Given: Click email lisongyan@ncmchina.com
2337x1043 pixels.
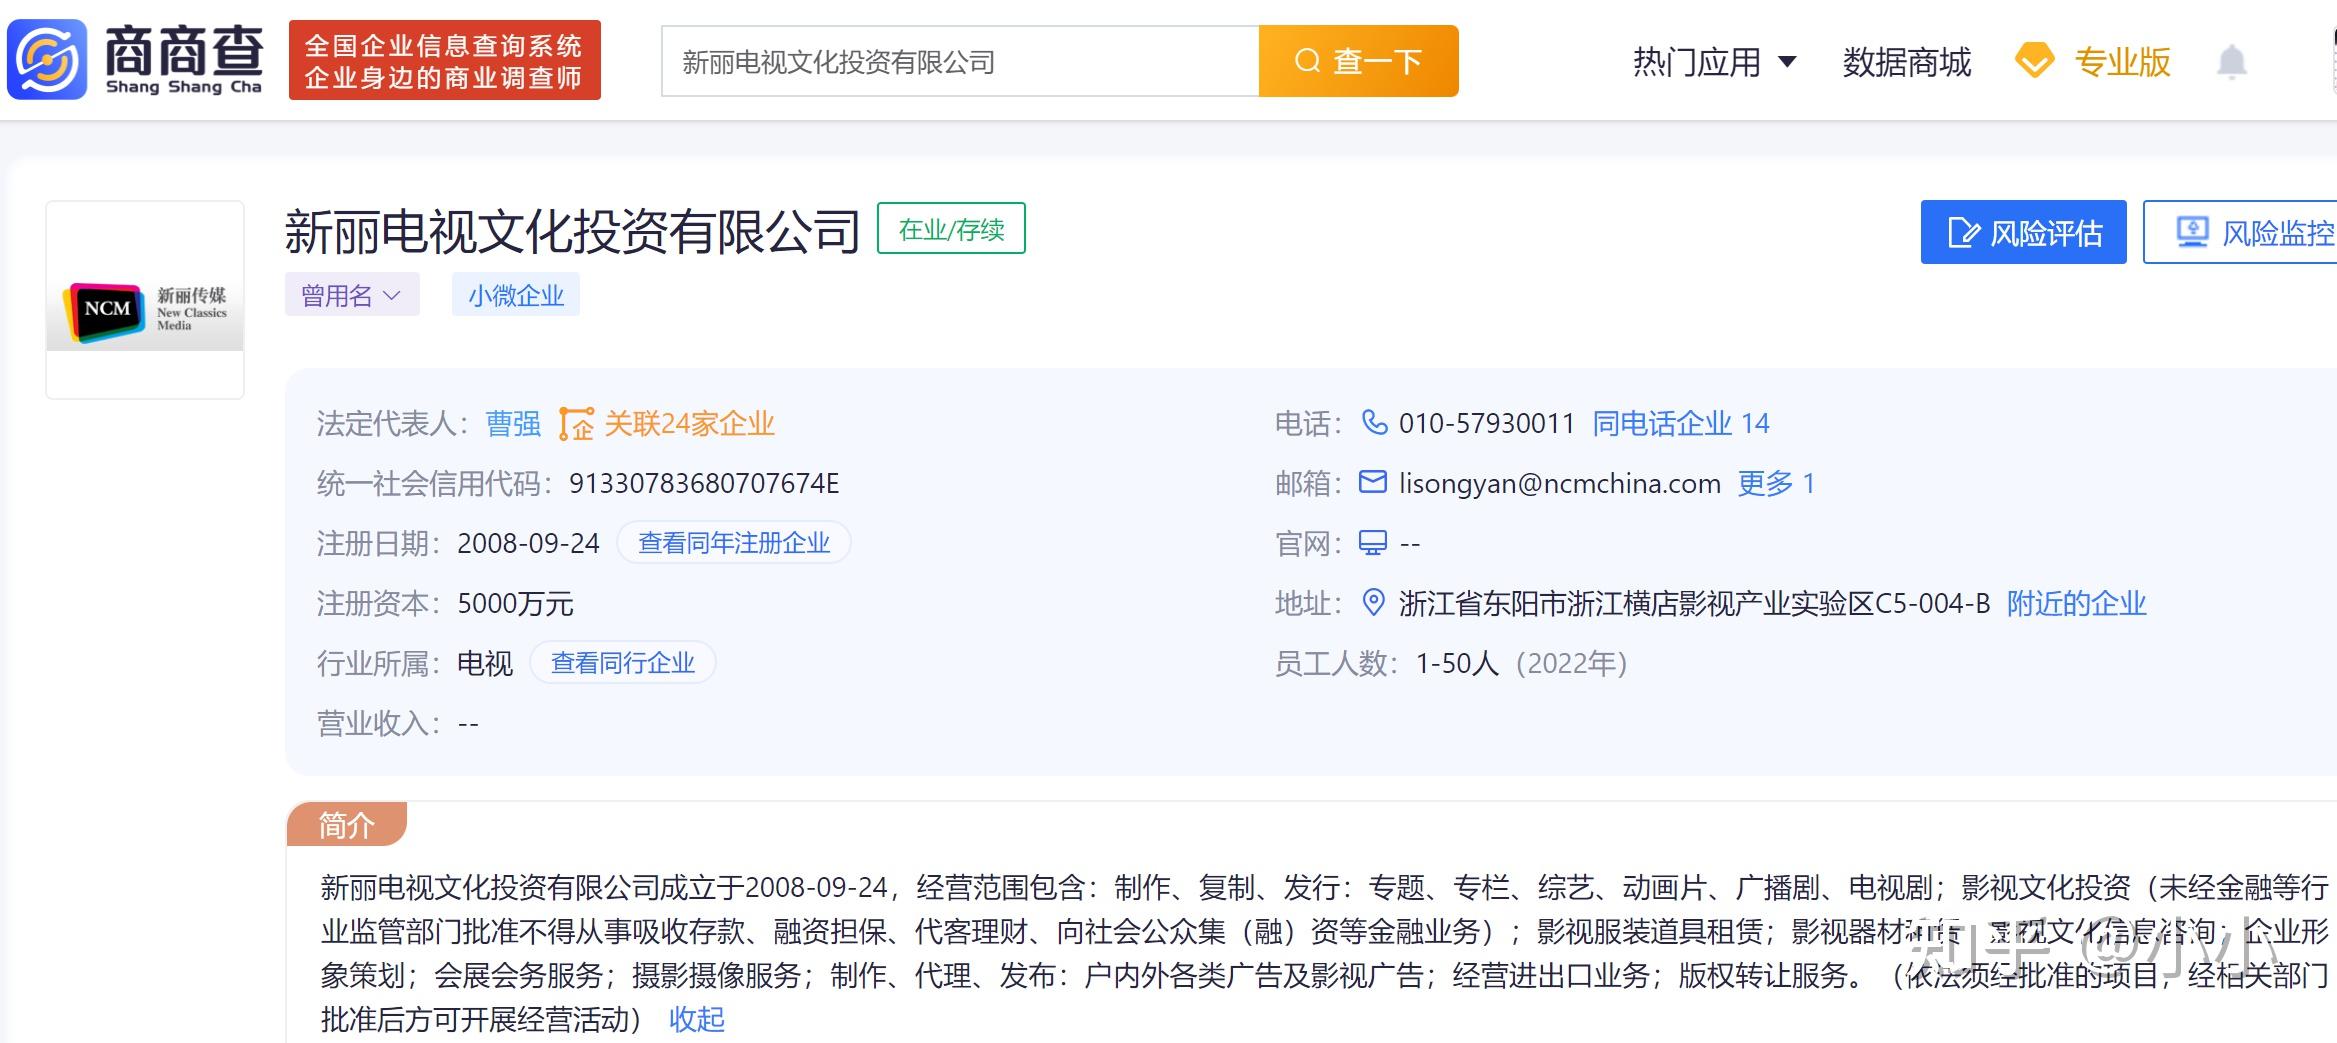Looking at the screenshot, I should click(1560, 484).
